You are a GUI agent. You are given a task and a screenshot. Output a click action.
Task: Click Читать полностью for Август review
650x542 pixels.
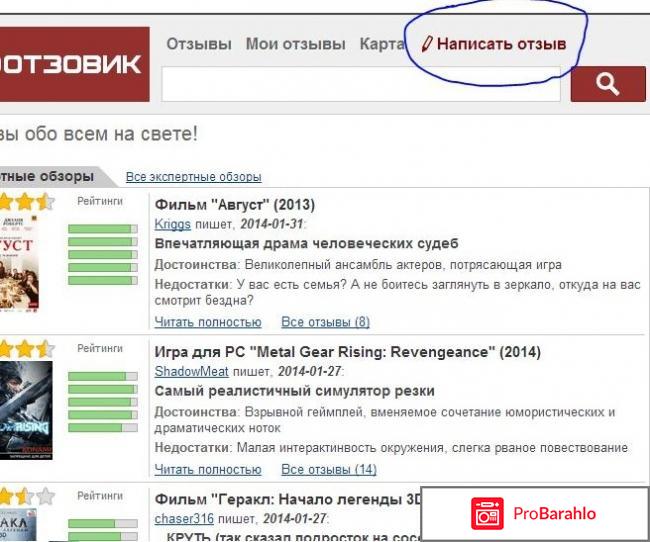(x=208, y=322)
